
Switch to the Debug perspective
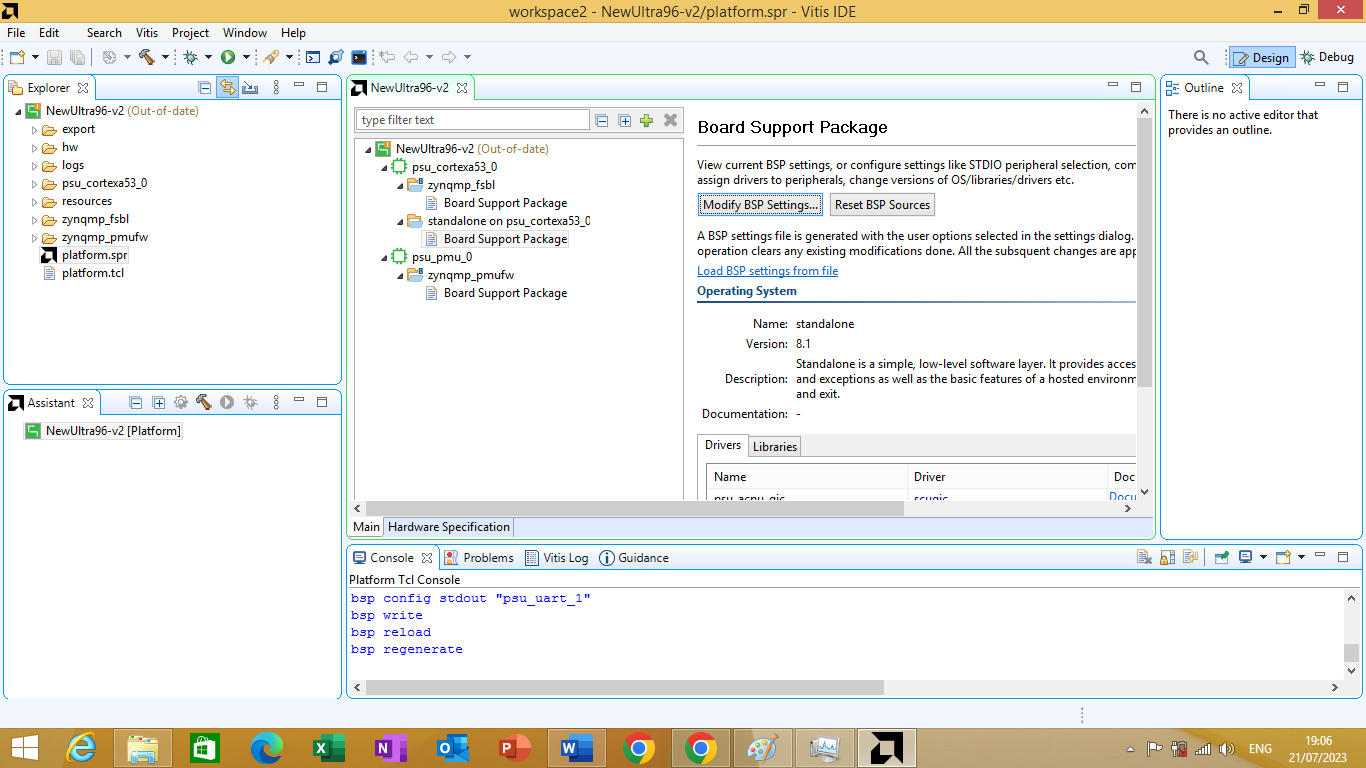tap(1327, 58)
